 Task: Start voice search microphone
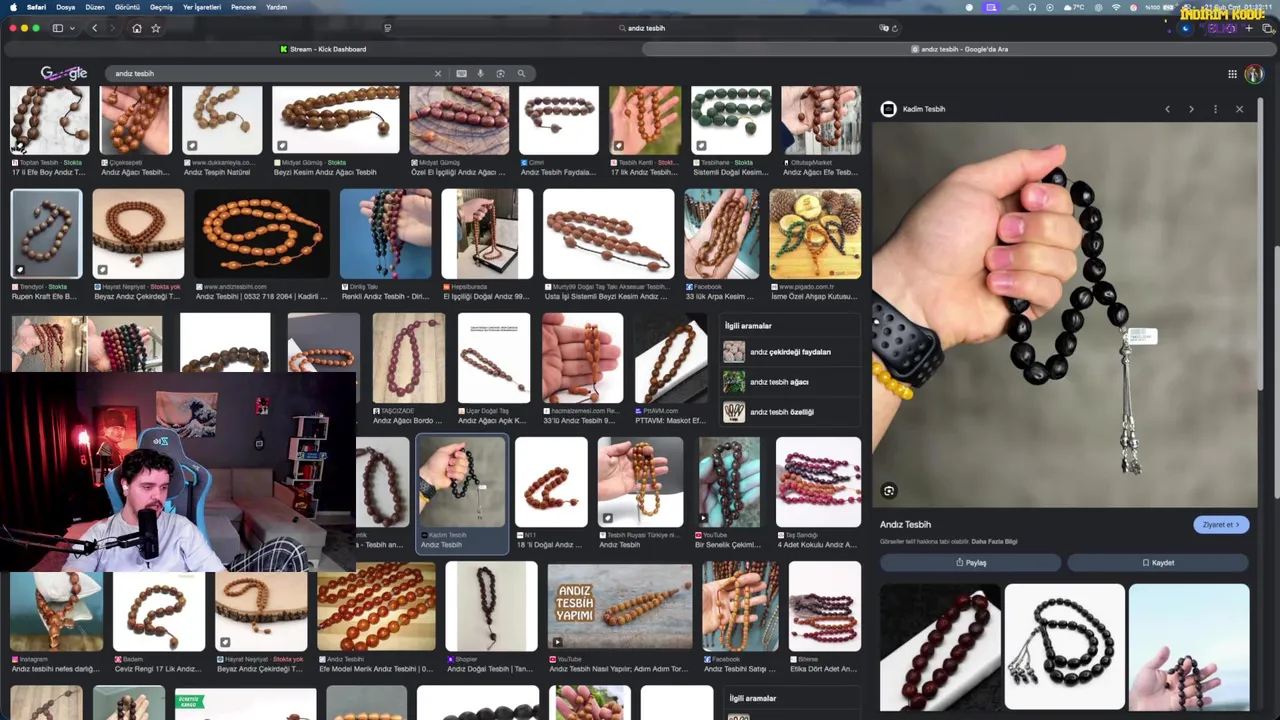coord(481,73)
